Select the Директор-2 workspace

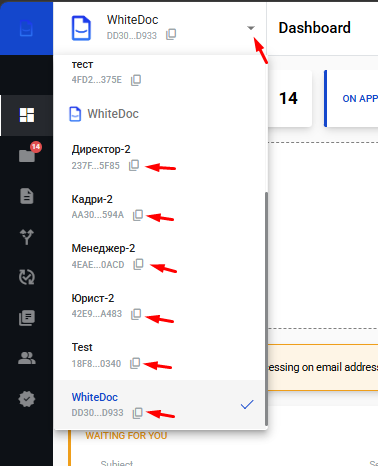159,157
